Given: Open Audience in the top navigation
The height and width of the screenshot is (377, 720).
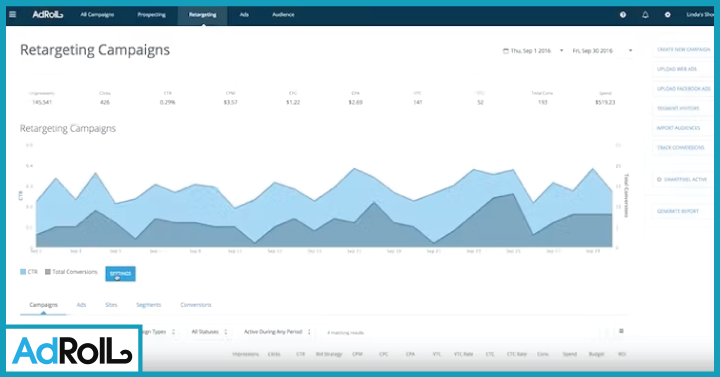Looking at the screenshot, I should tap(283, 15).
